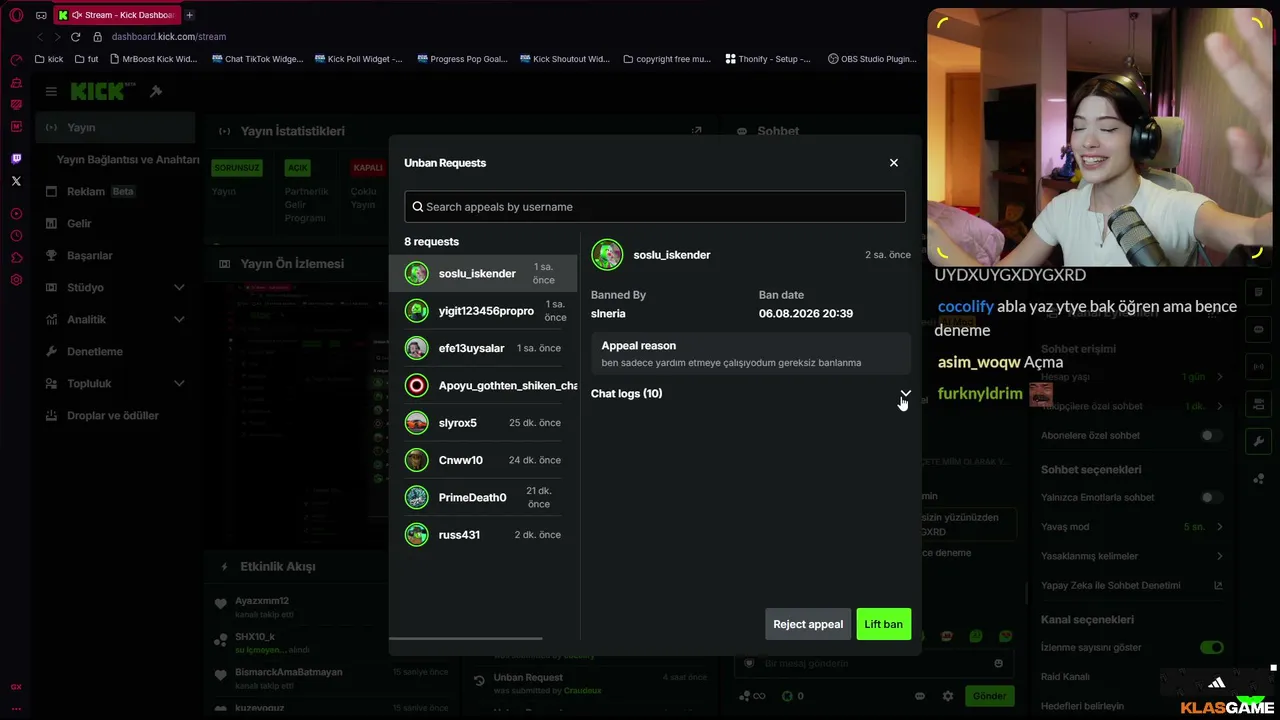View PrimeDeath0's unban request

tap(483, 497)
